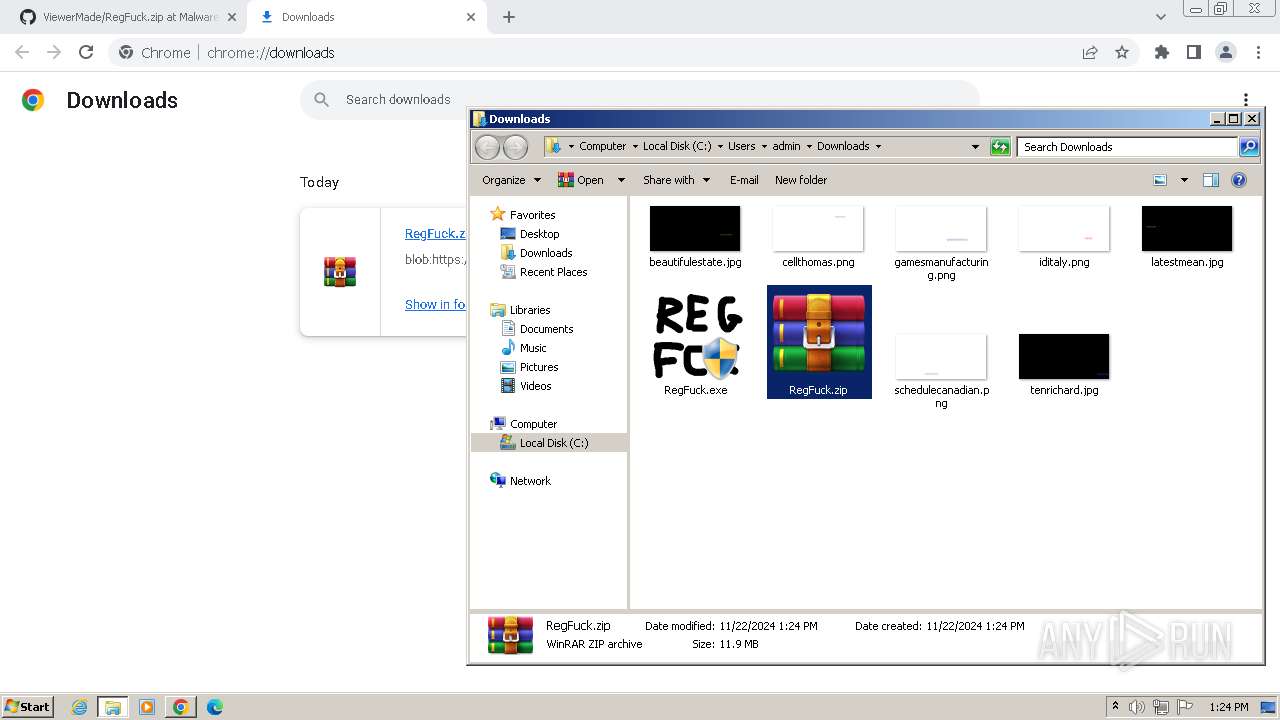The width and height of the screenshot is (1280, 720).
Task: Click Open toolbar button
Action: pos(581,180)
